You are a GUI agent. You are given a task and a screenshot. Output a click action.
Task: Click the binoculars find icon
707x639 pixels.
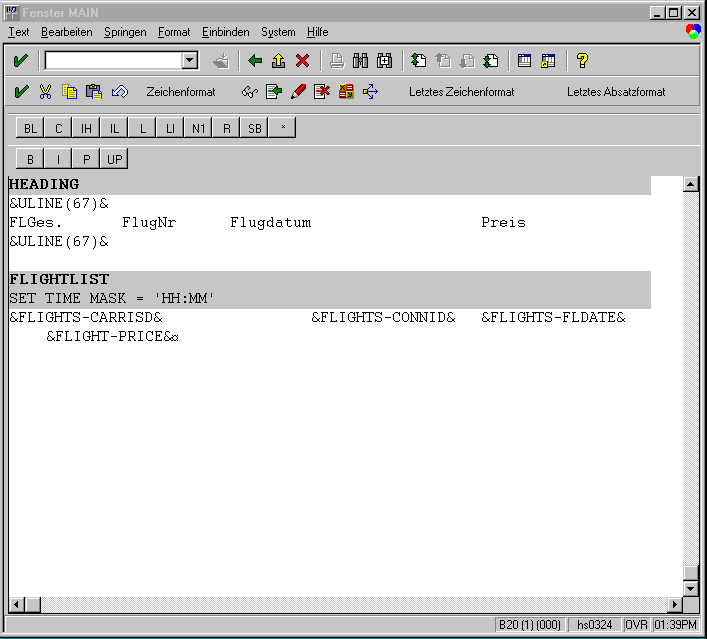[x=360, y=61]
